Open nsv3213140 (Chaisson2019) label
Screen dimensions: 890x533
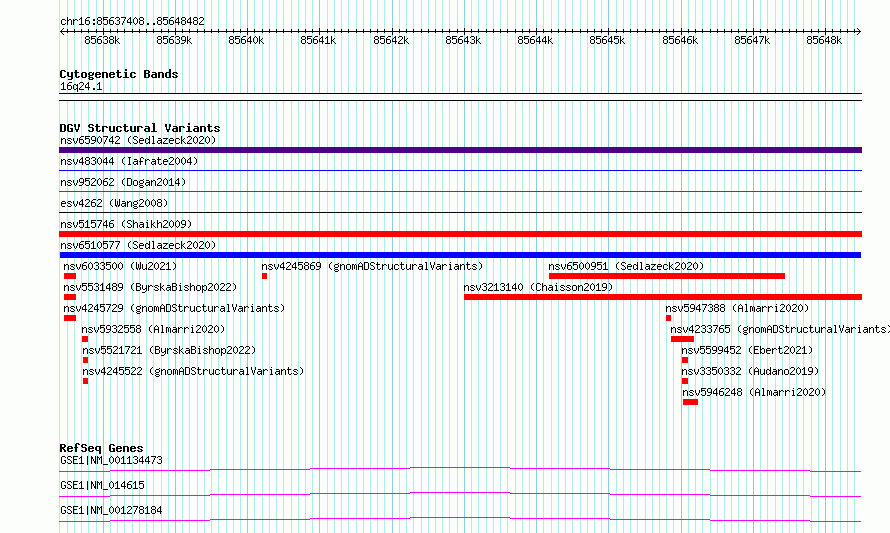(x=538, y=287)
